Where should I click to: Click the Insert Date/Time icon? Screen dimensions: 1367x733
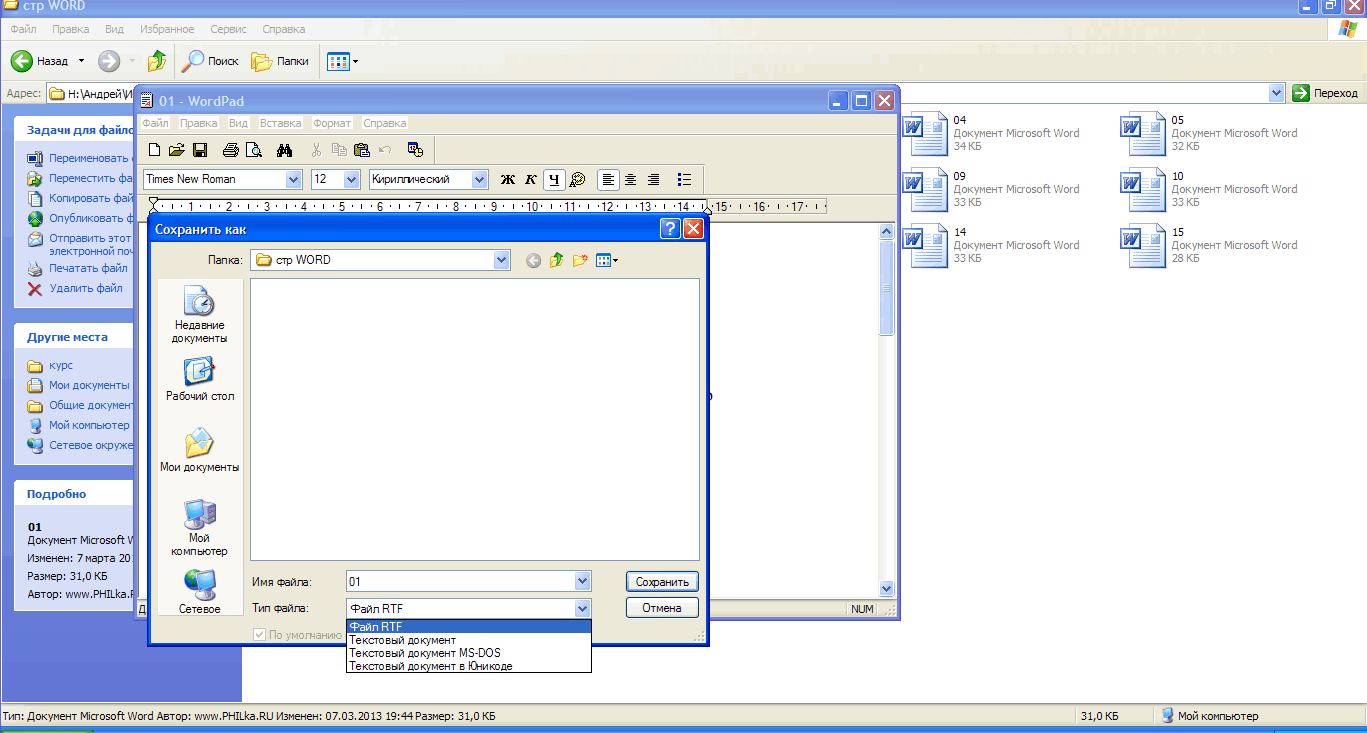tap(415, 151)
